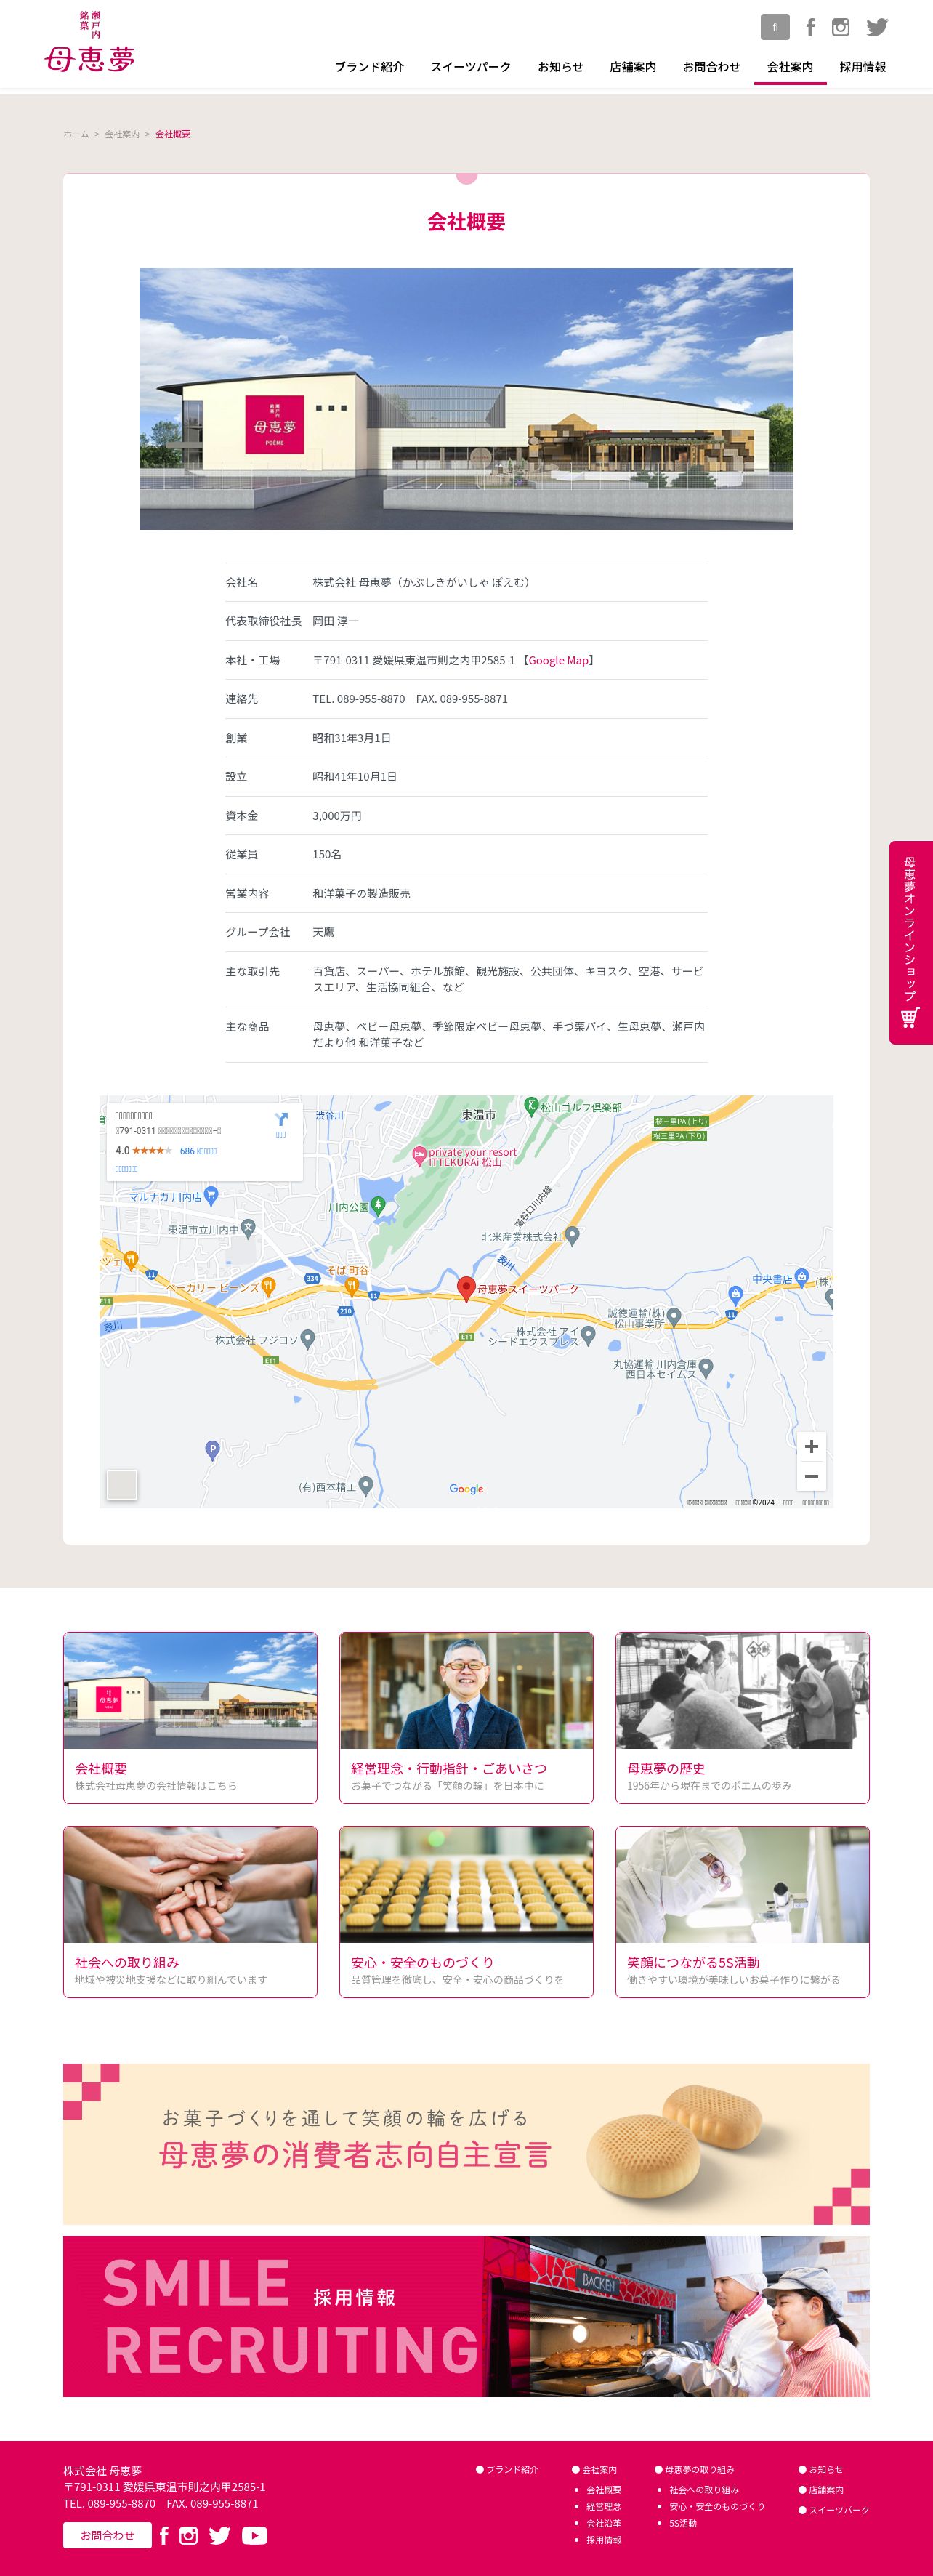This screenshot has height=2576, width=933.
Task: Open the ブランド紹介 menu item
Action: 369,67
